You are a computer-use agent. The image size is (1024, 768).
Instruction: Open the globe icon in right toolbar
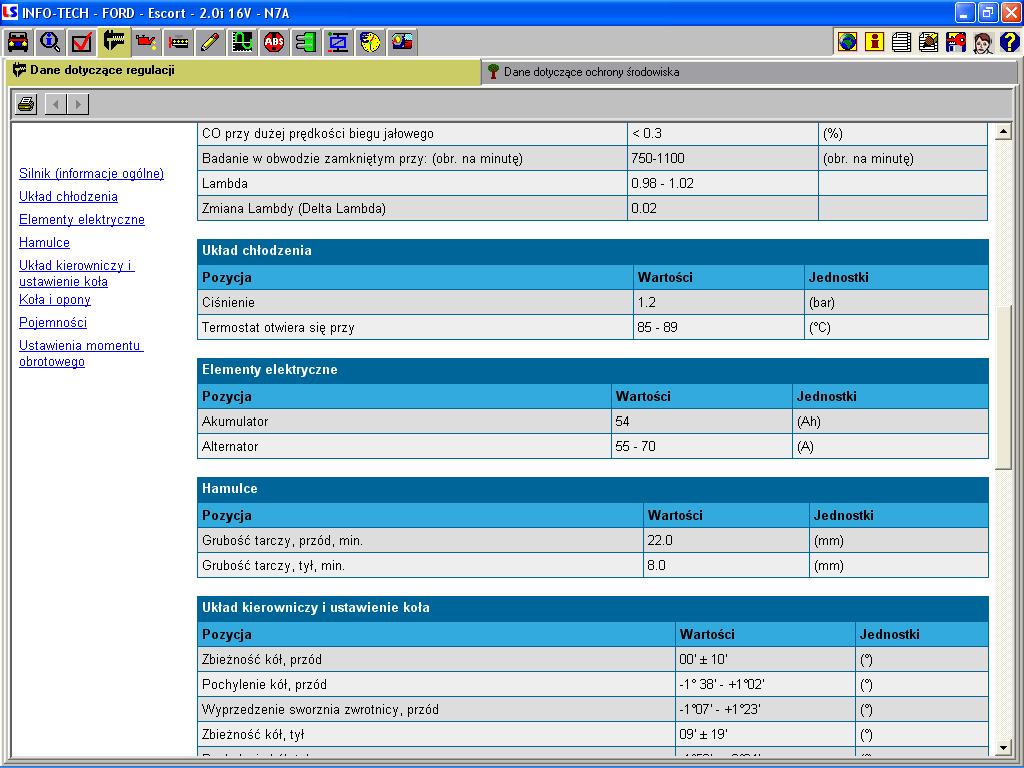(848, 42)
